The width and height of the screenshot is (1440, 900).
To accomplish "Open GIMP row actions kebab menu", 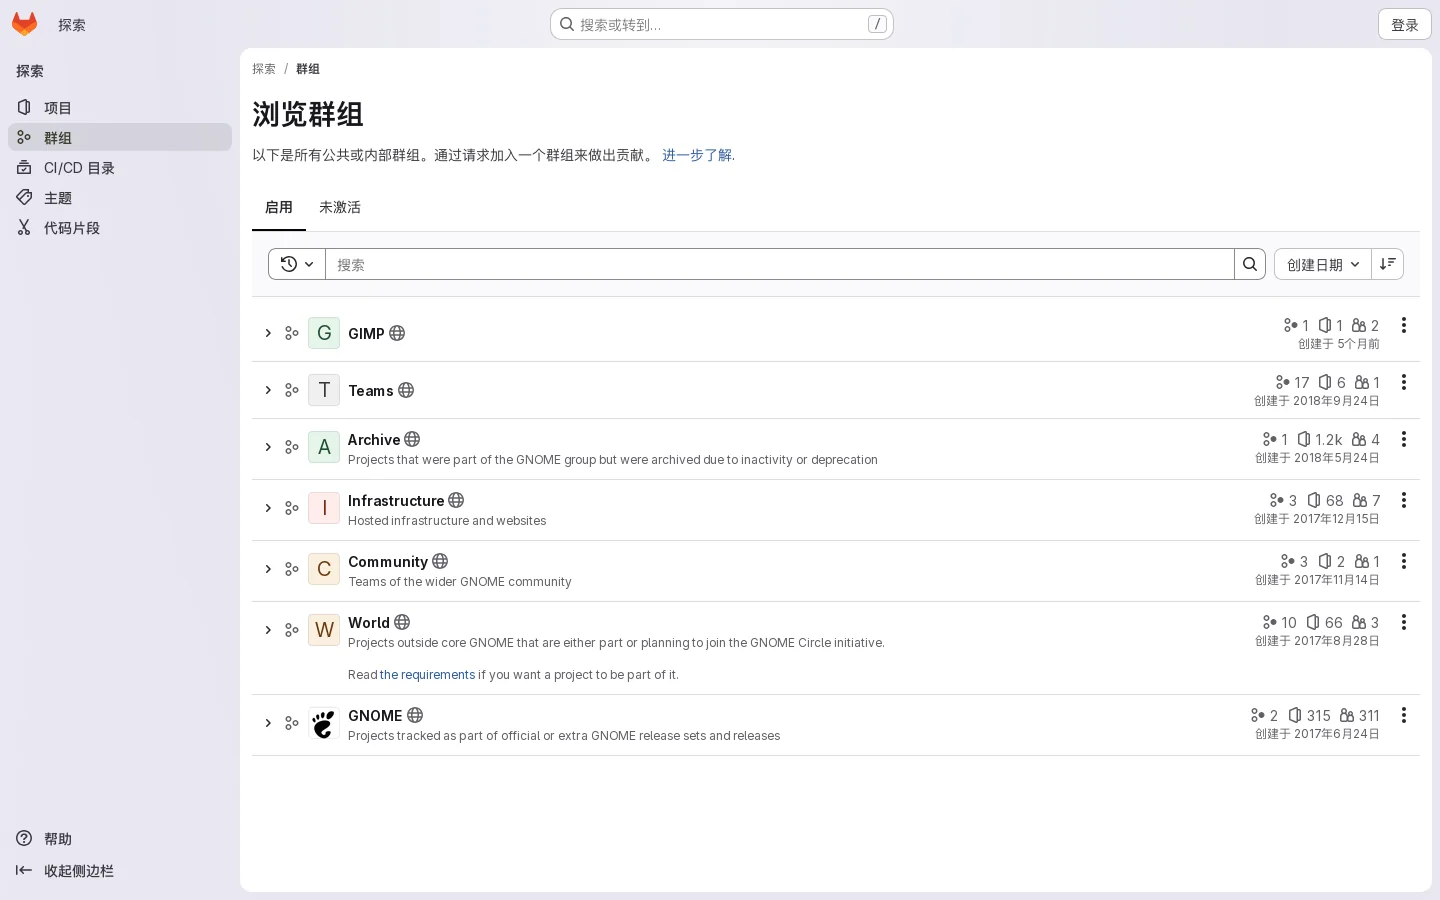I will point(1404,325).
